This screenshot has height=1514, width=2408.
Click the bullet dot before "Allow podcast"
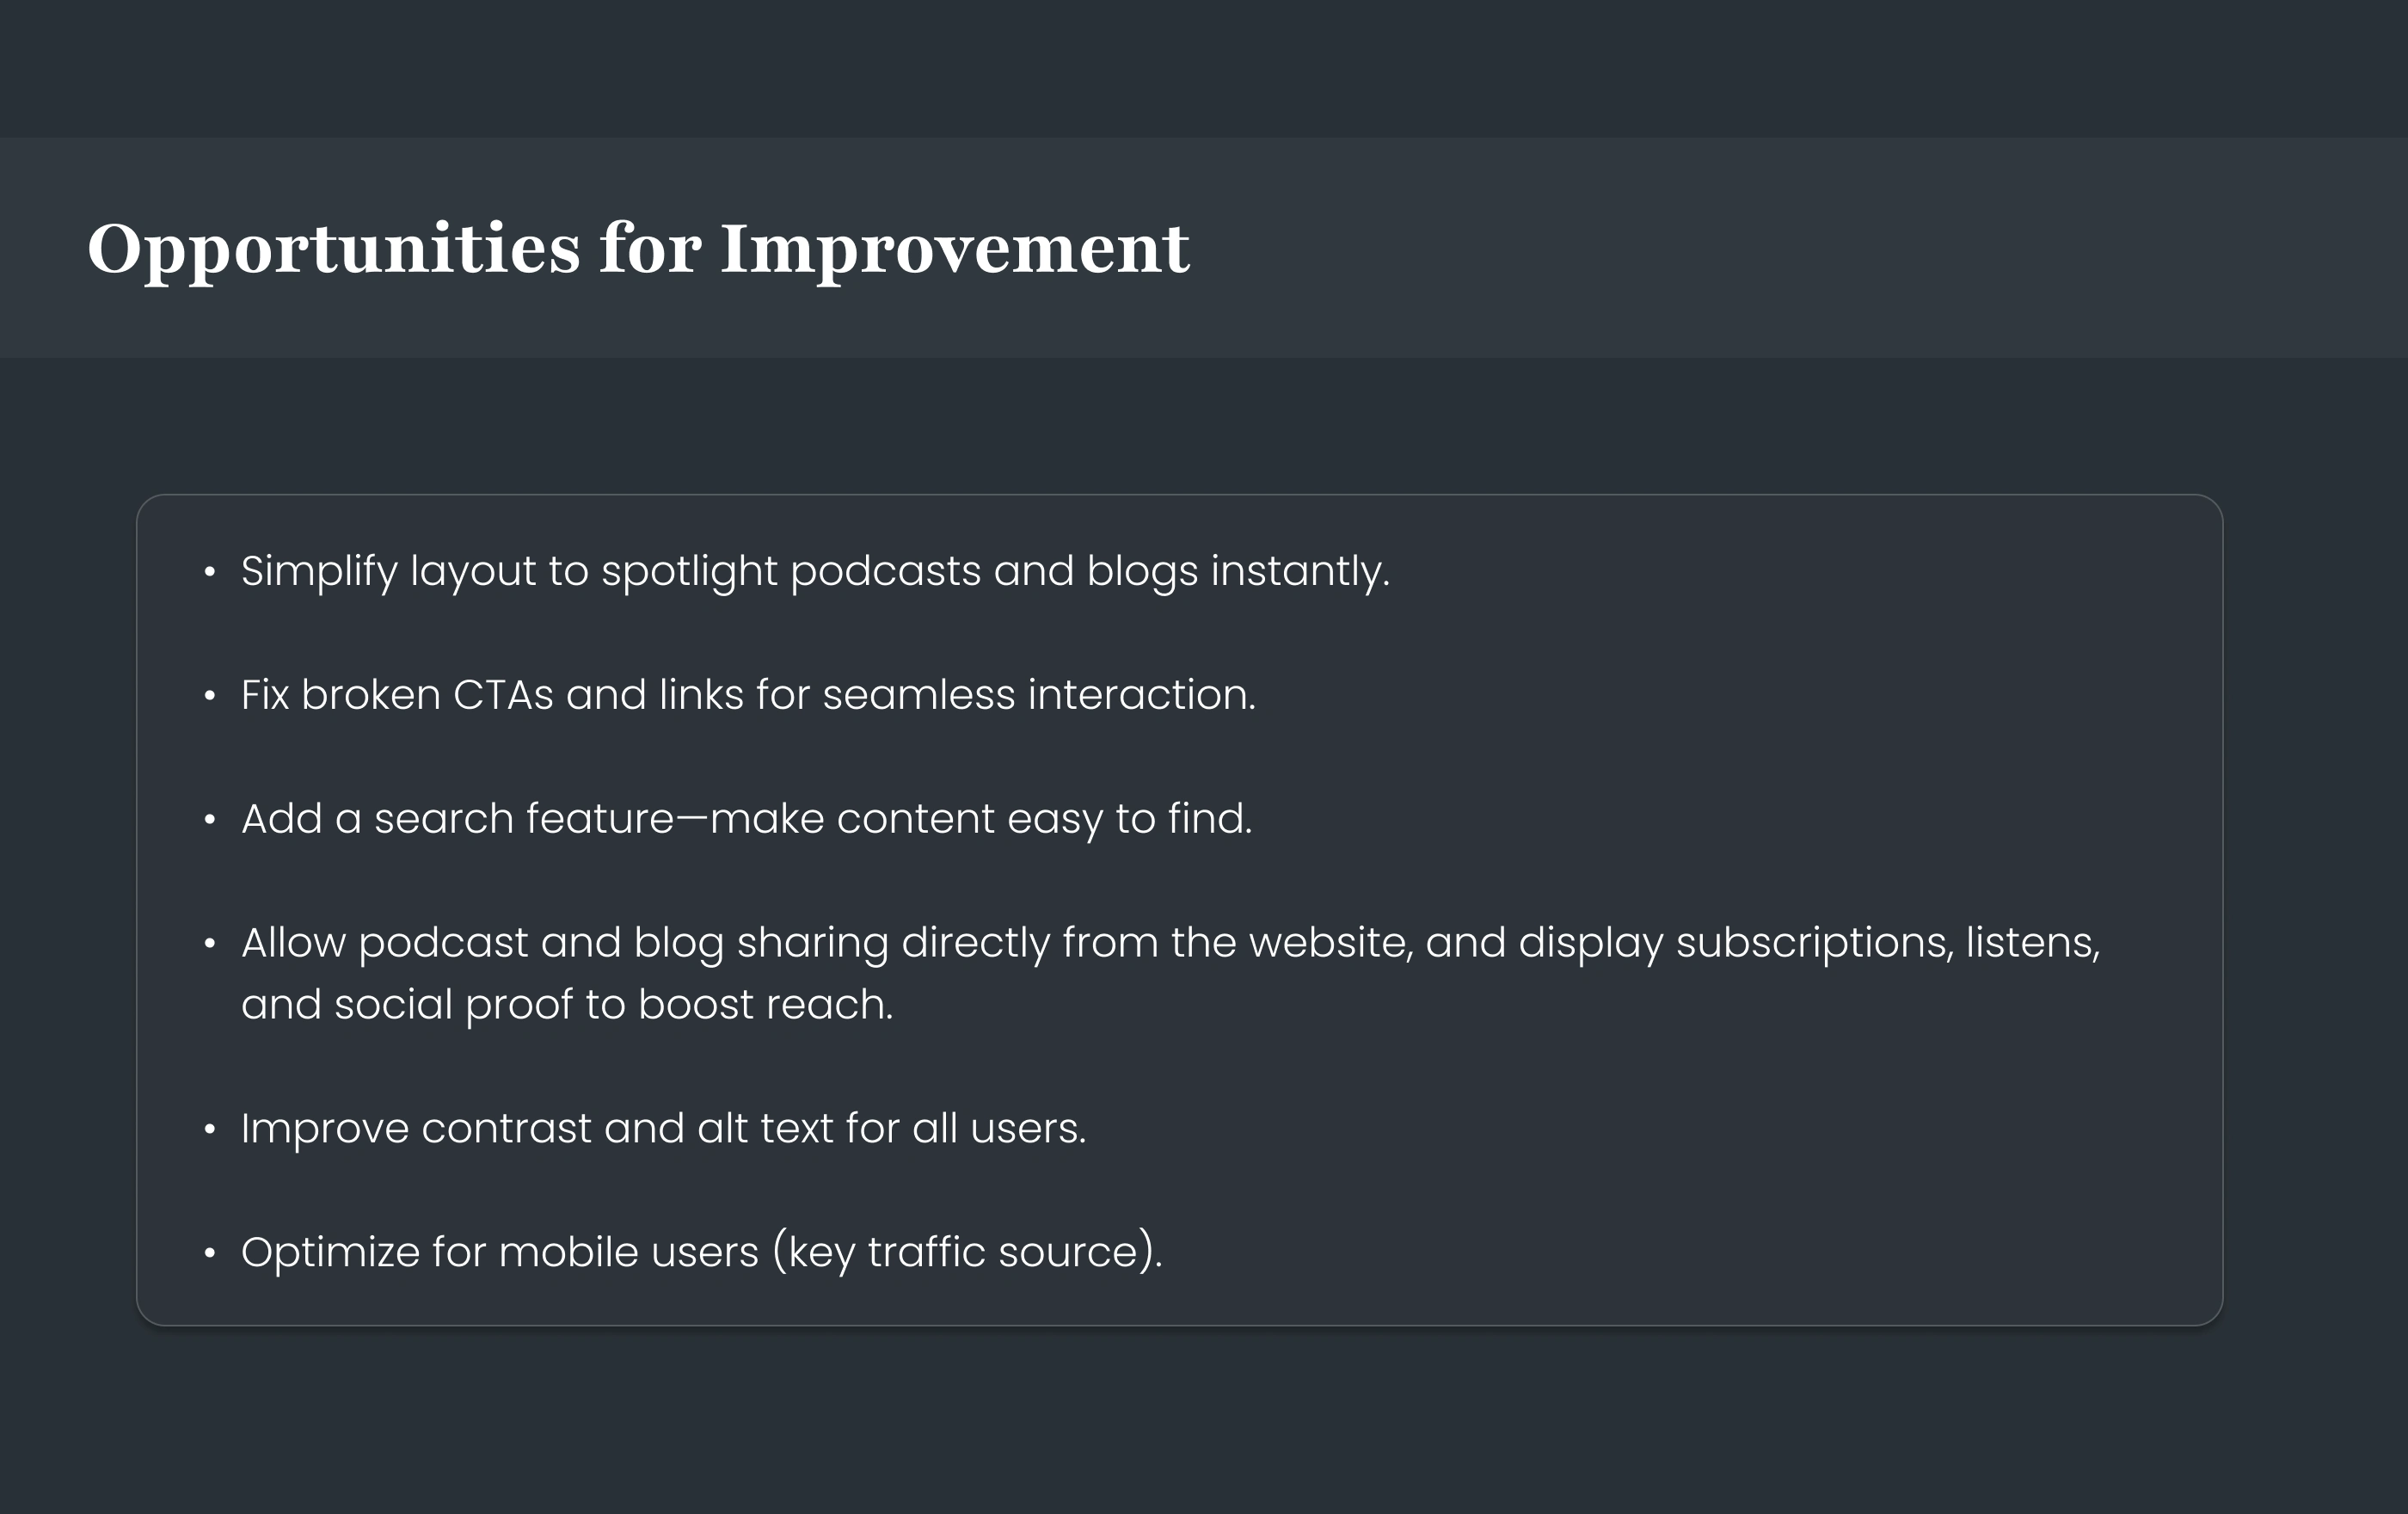pos(210,944)
